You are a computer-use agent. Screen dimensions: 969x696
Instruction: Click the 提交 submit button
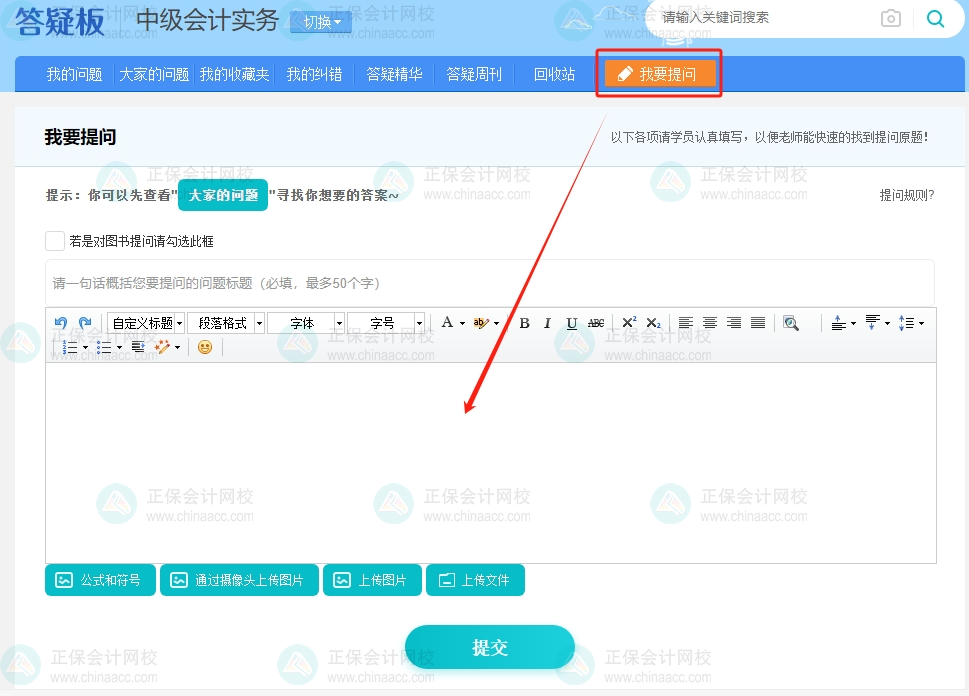489,646
